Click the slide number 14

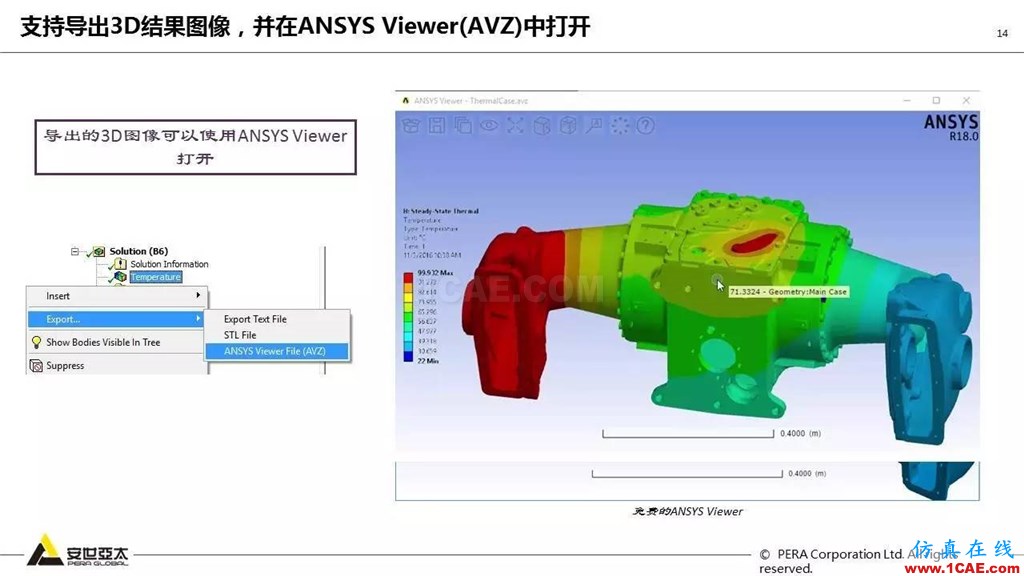1002,33
